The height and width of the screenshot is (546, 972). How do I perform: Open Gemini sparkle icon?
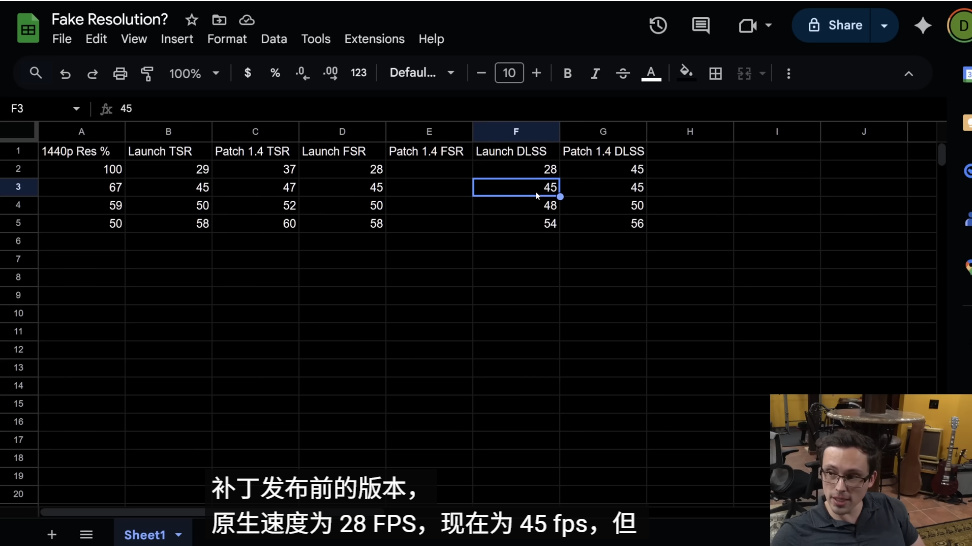tap(922, 25)
